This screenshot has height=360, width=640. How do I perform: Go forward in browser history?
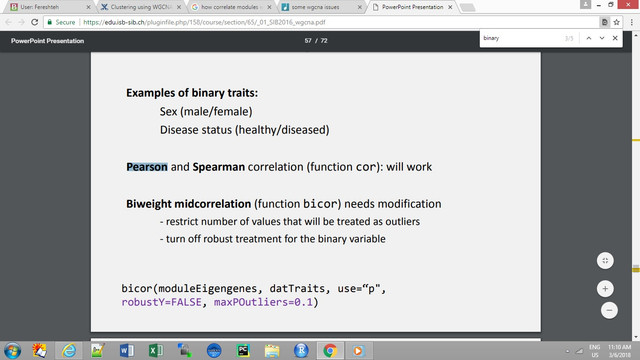[21, 22]
